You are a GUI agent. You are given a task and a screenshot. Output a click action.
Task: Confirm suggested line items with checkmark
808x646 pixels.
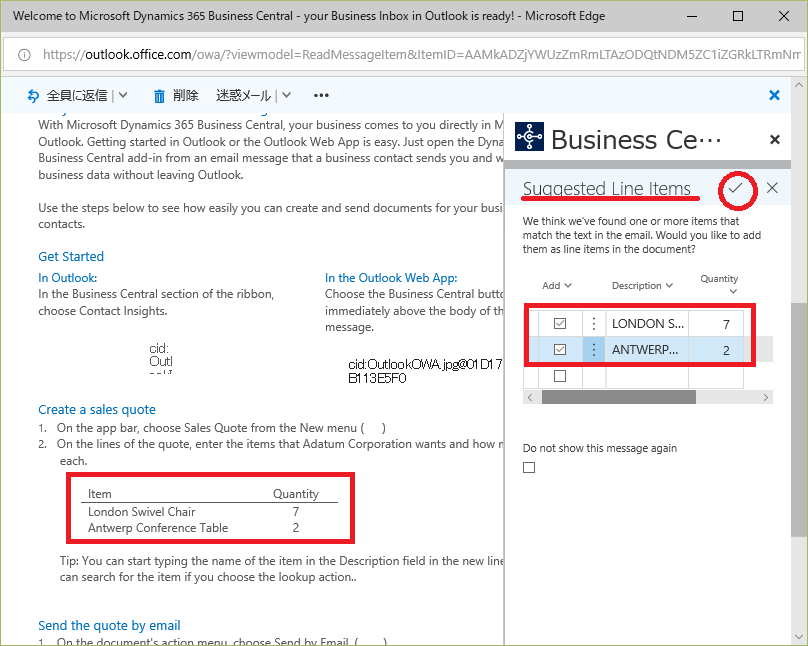point(735,188)
